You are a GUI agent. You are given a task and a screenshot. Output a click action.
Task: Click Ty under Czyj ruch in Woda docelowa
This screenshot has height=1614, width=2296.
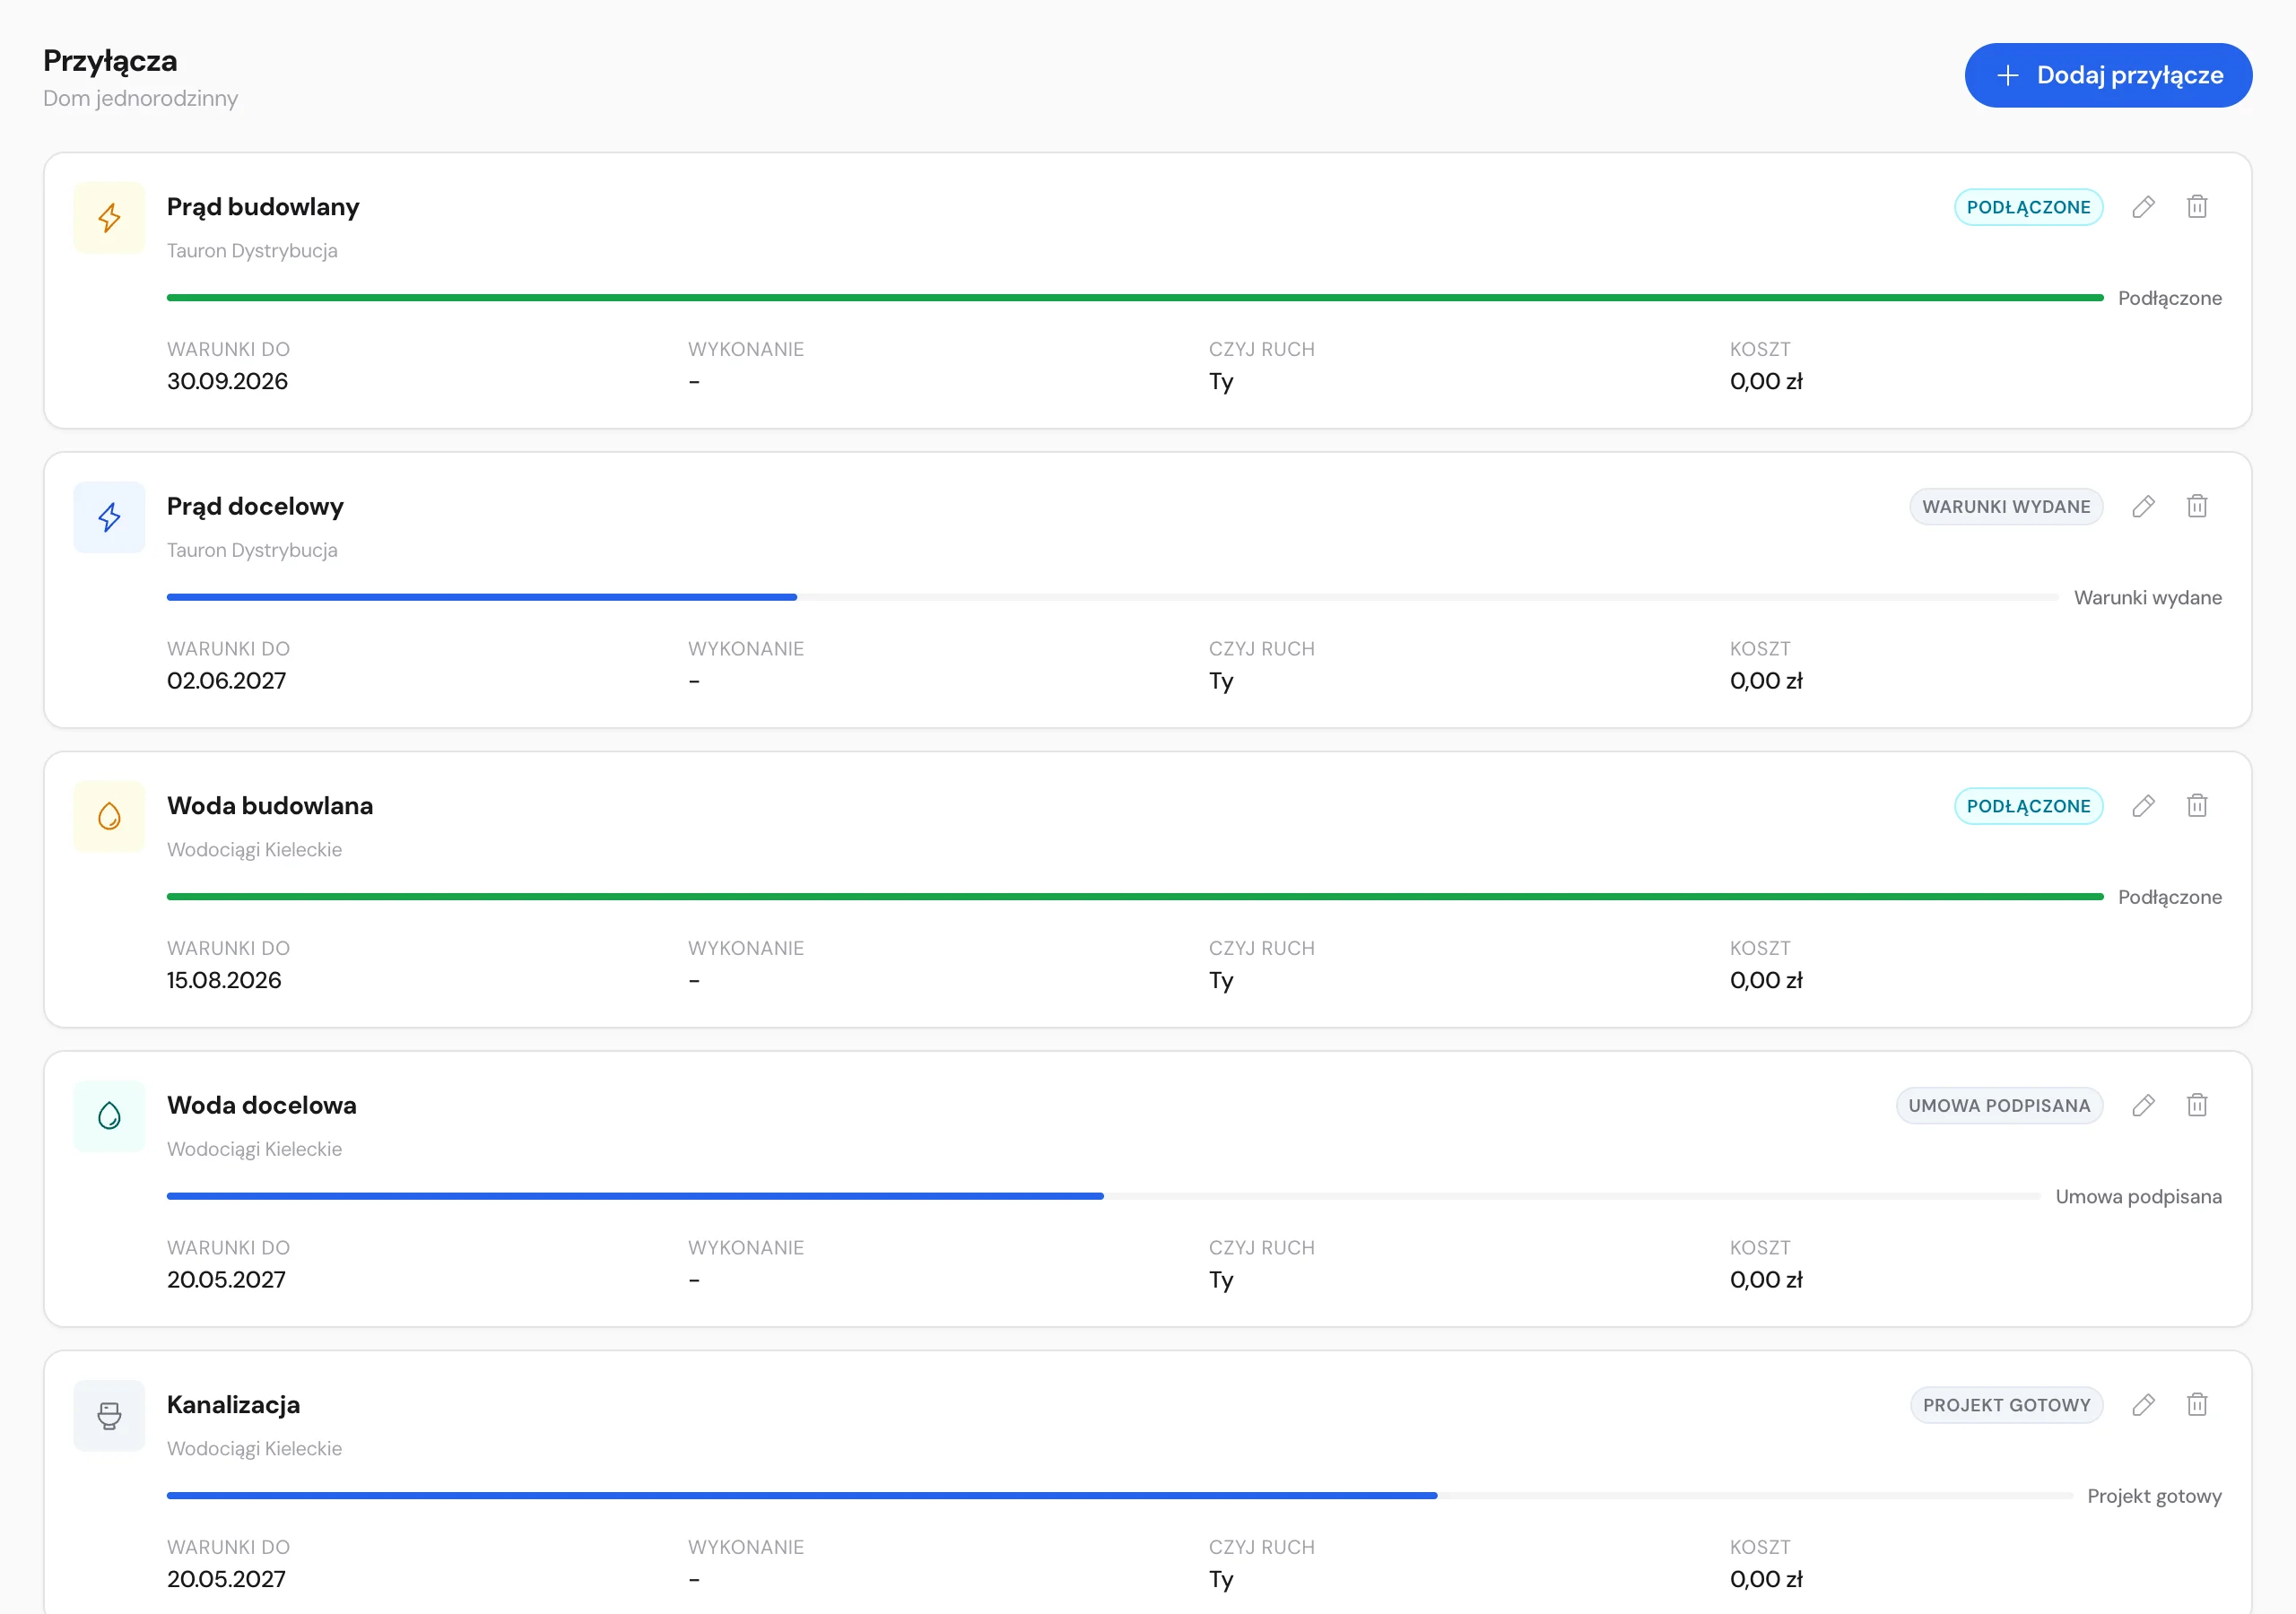tap(1221, 1281)
